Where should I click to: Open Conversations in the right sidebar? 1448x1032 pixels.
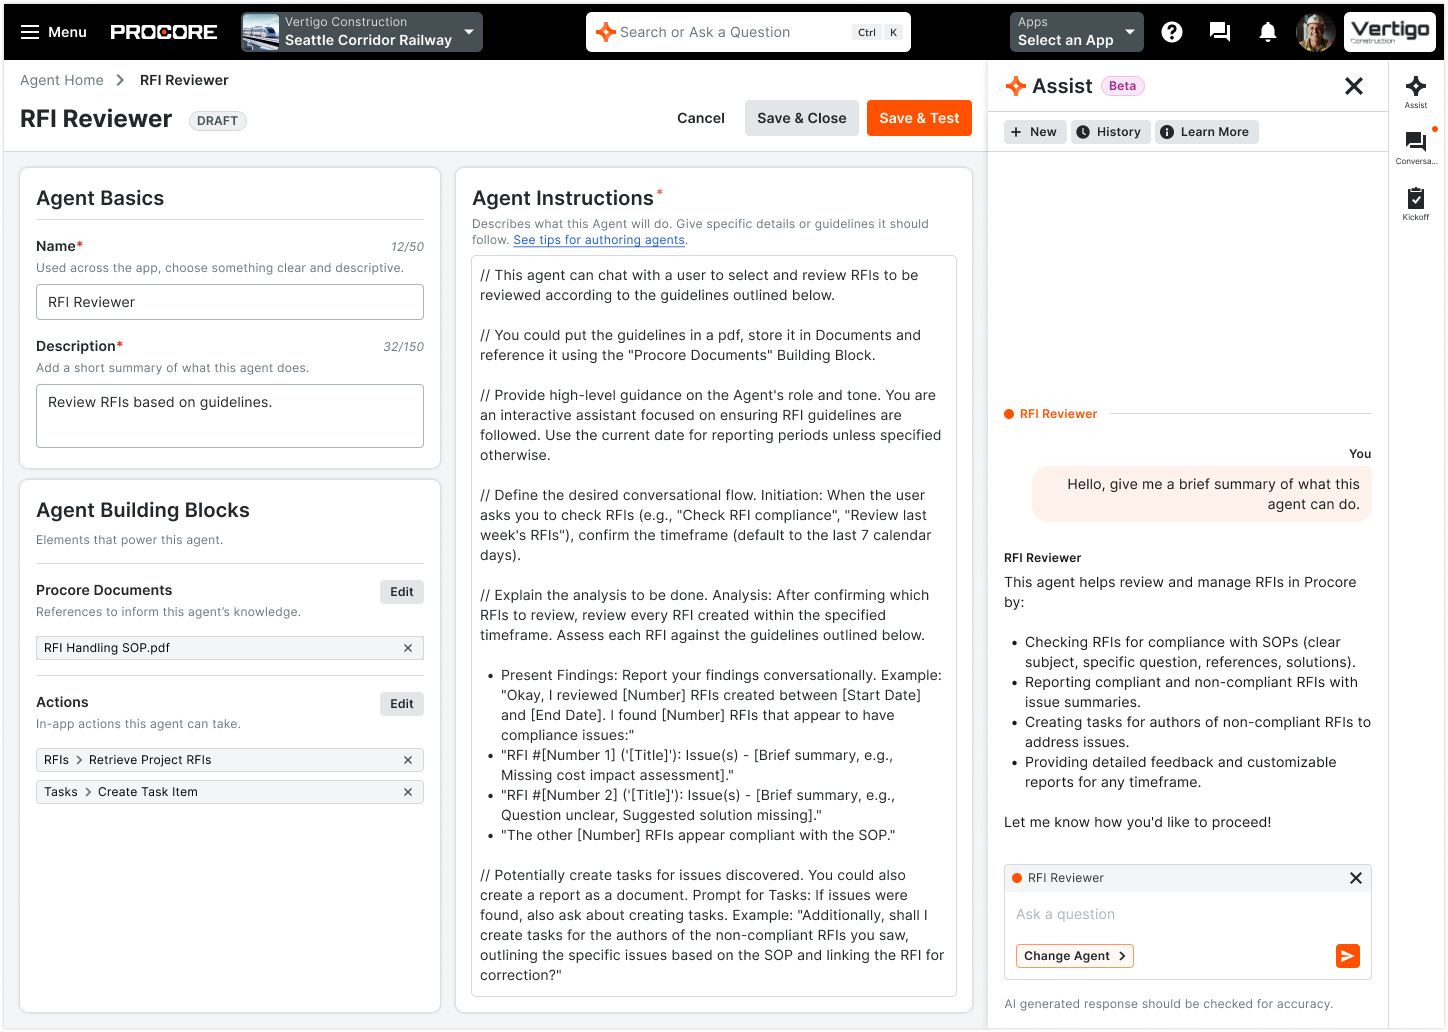(1416, 147)
